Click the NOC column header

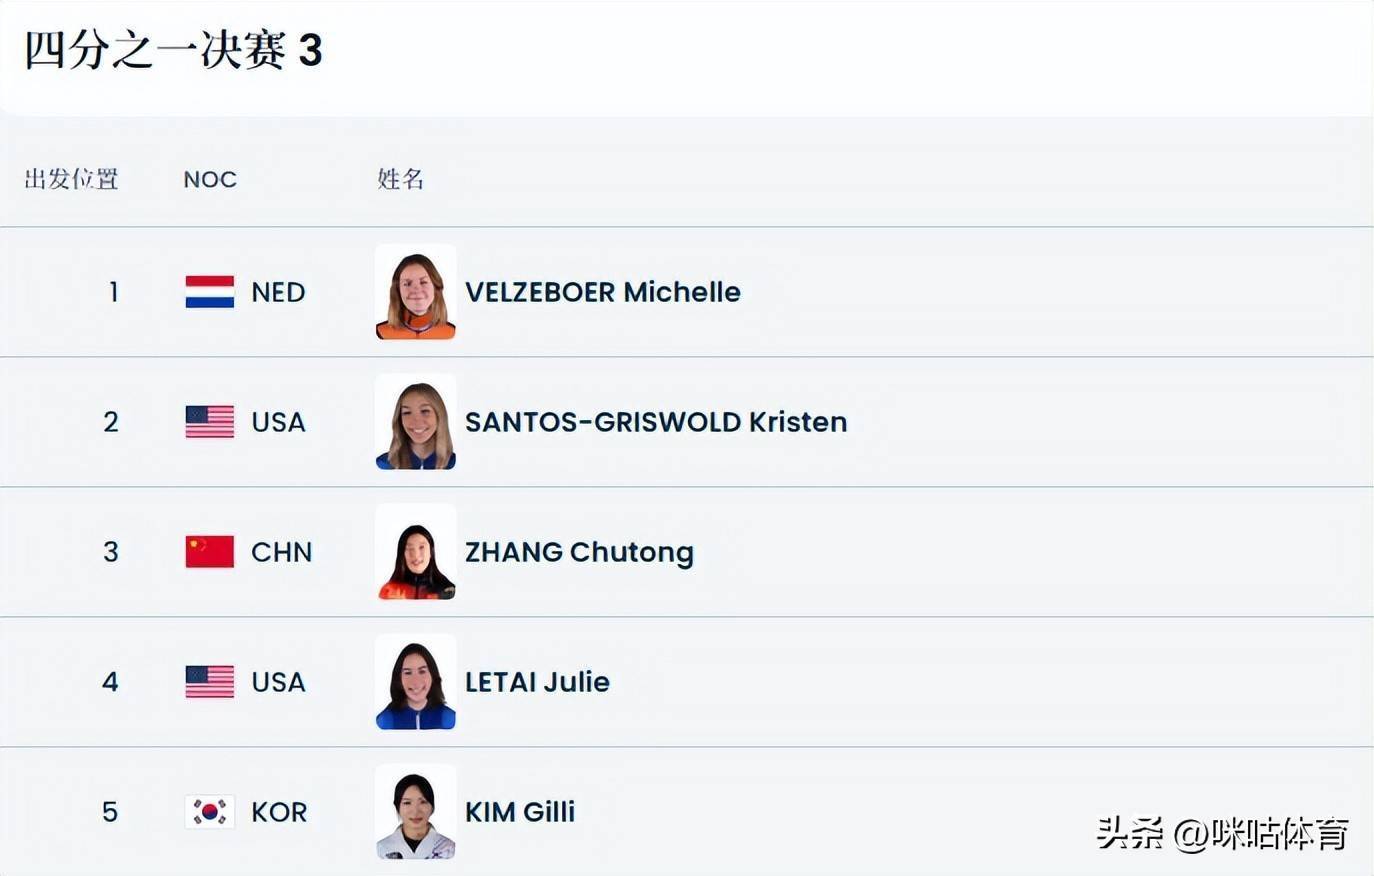coord(210,180)
